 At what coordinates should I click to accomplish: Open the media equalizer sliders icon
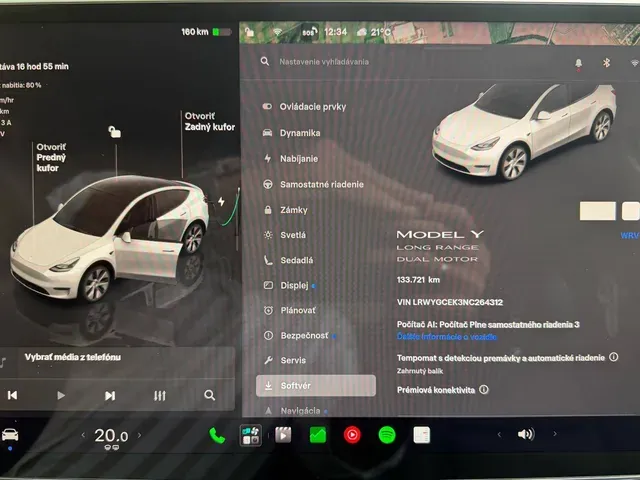(160, 396)
